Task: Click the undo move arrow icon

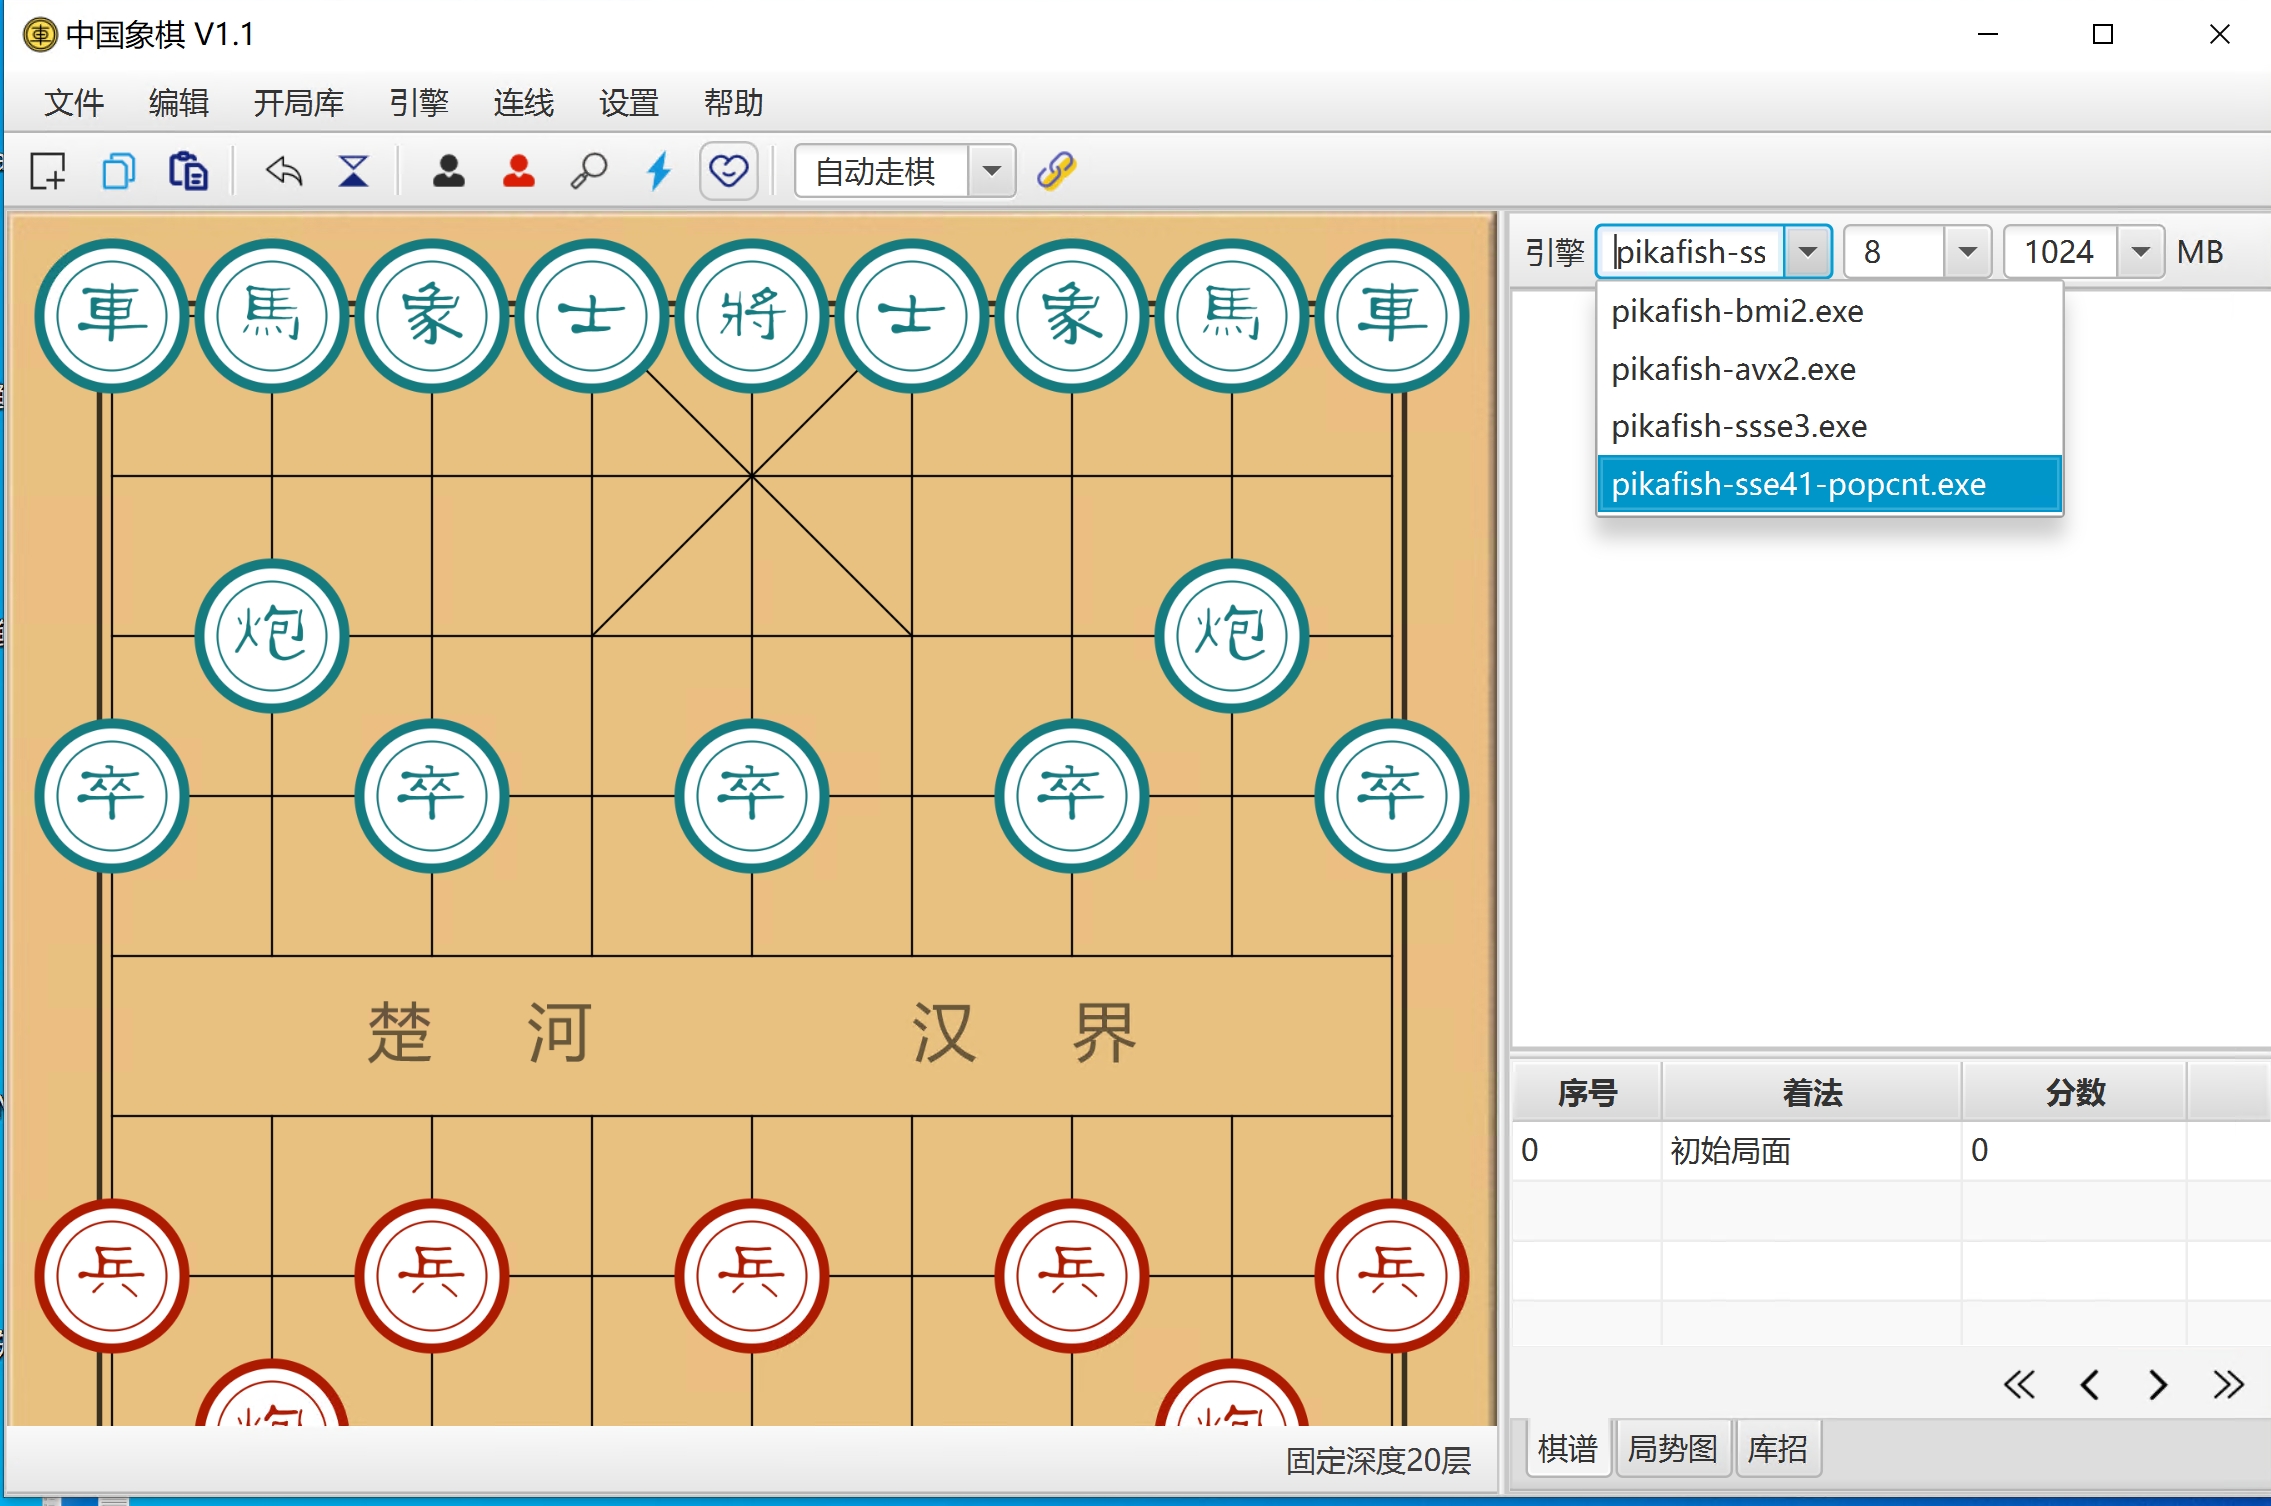Action: tap(284, 171)
